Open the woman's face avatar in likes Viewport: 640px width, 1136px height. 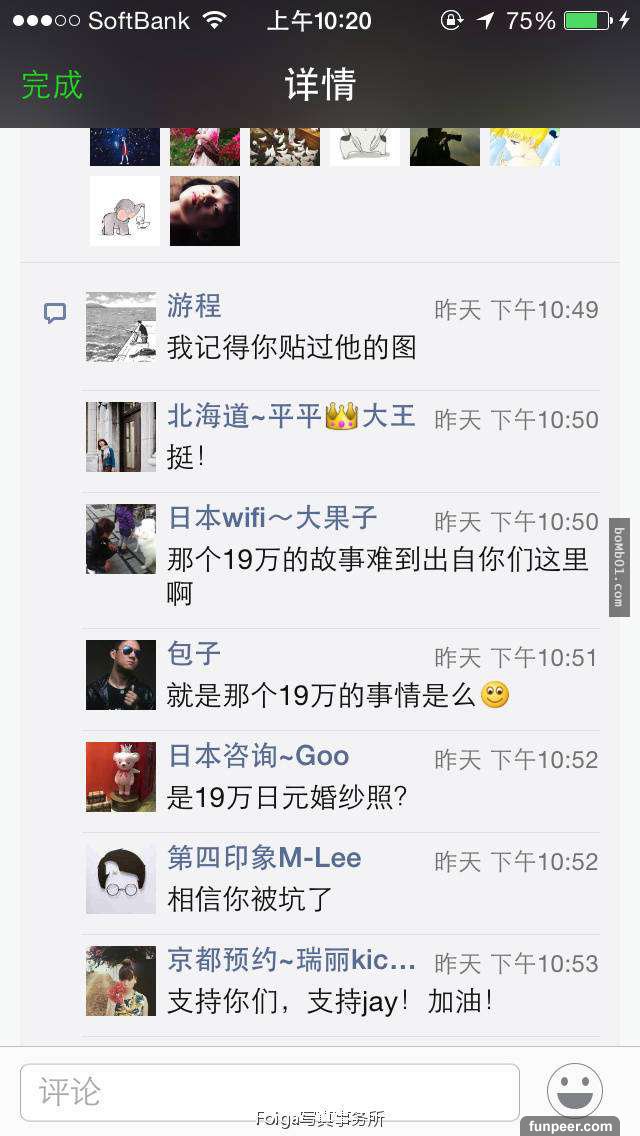(x=205, y=211)
